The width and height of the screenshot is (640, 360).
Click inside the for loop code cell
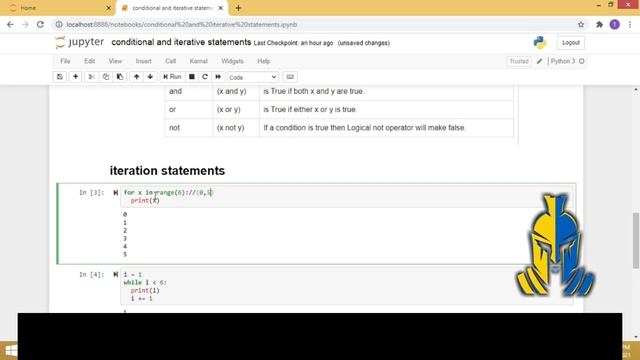(x=346, y=196)
